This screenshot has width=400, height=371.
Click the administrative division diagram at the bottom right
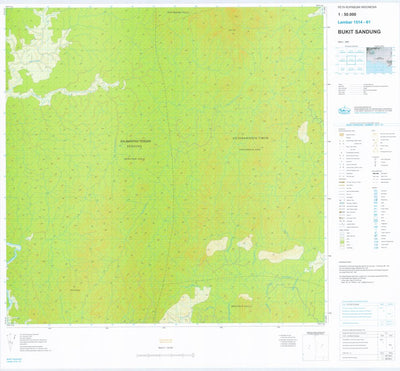pos(315,346)
